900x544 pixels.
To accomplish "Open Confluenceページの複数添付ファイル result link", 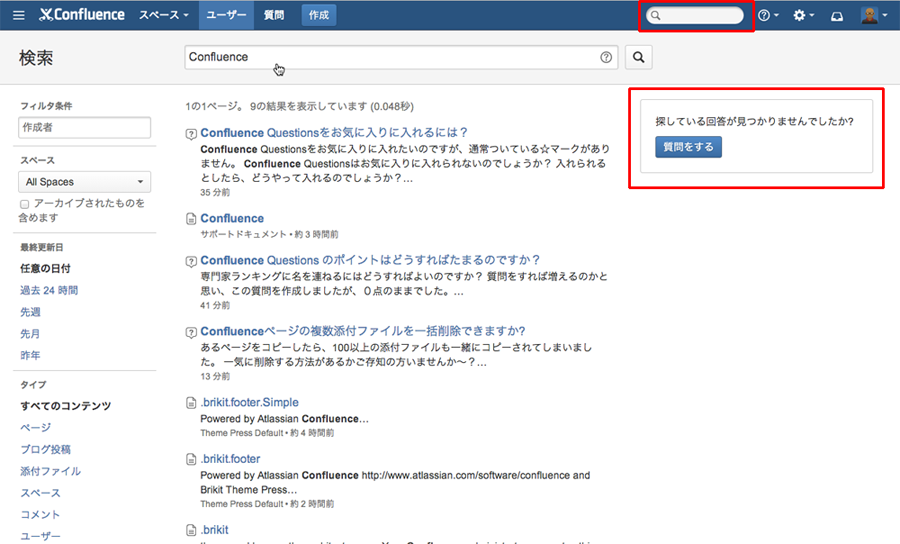I will (363, 331).
